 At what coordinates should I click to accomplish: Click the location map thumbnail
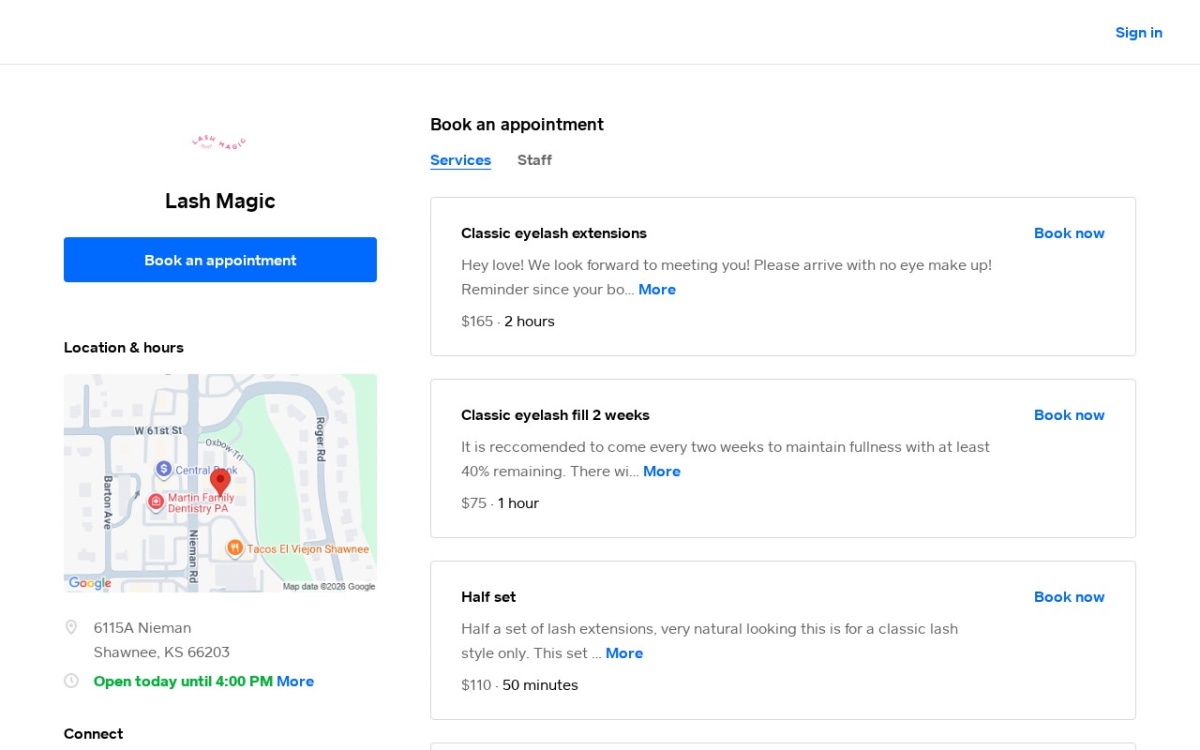220,483
